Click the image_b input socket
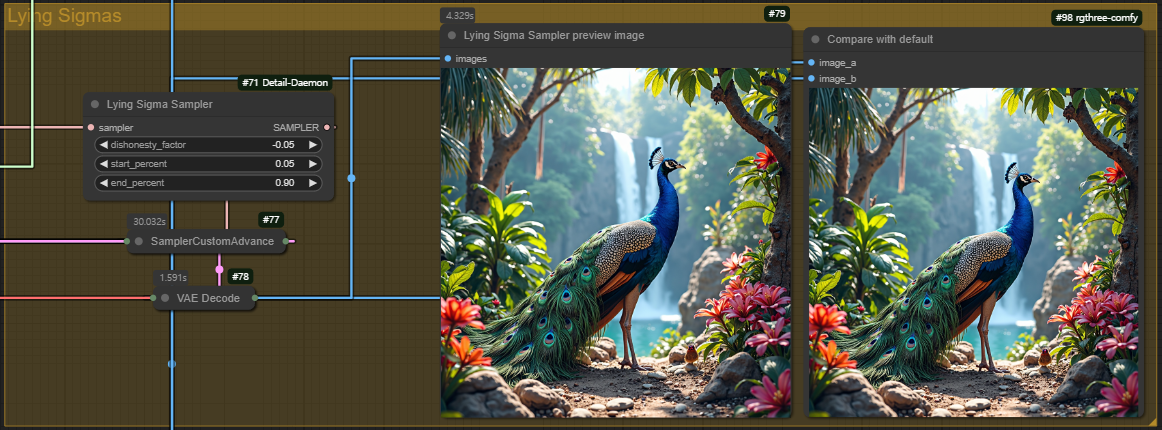This screenshot has height=430, width=1162. [811, 79]
